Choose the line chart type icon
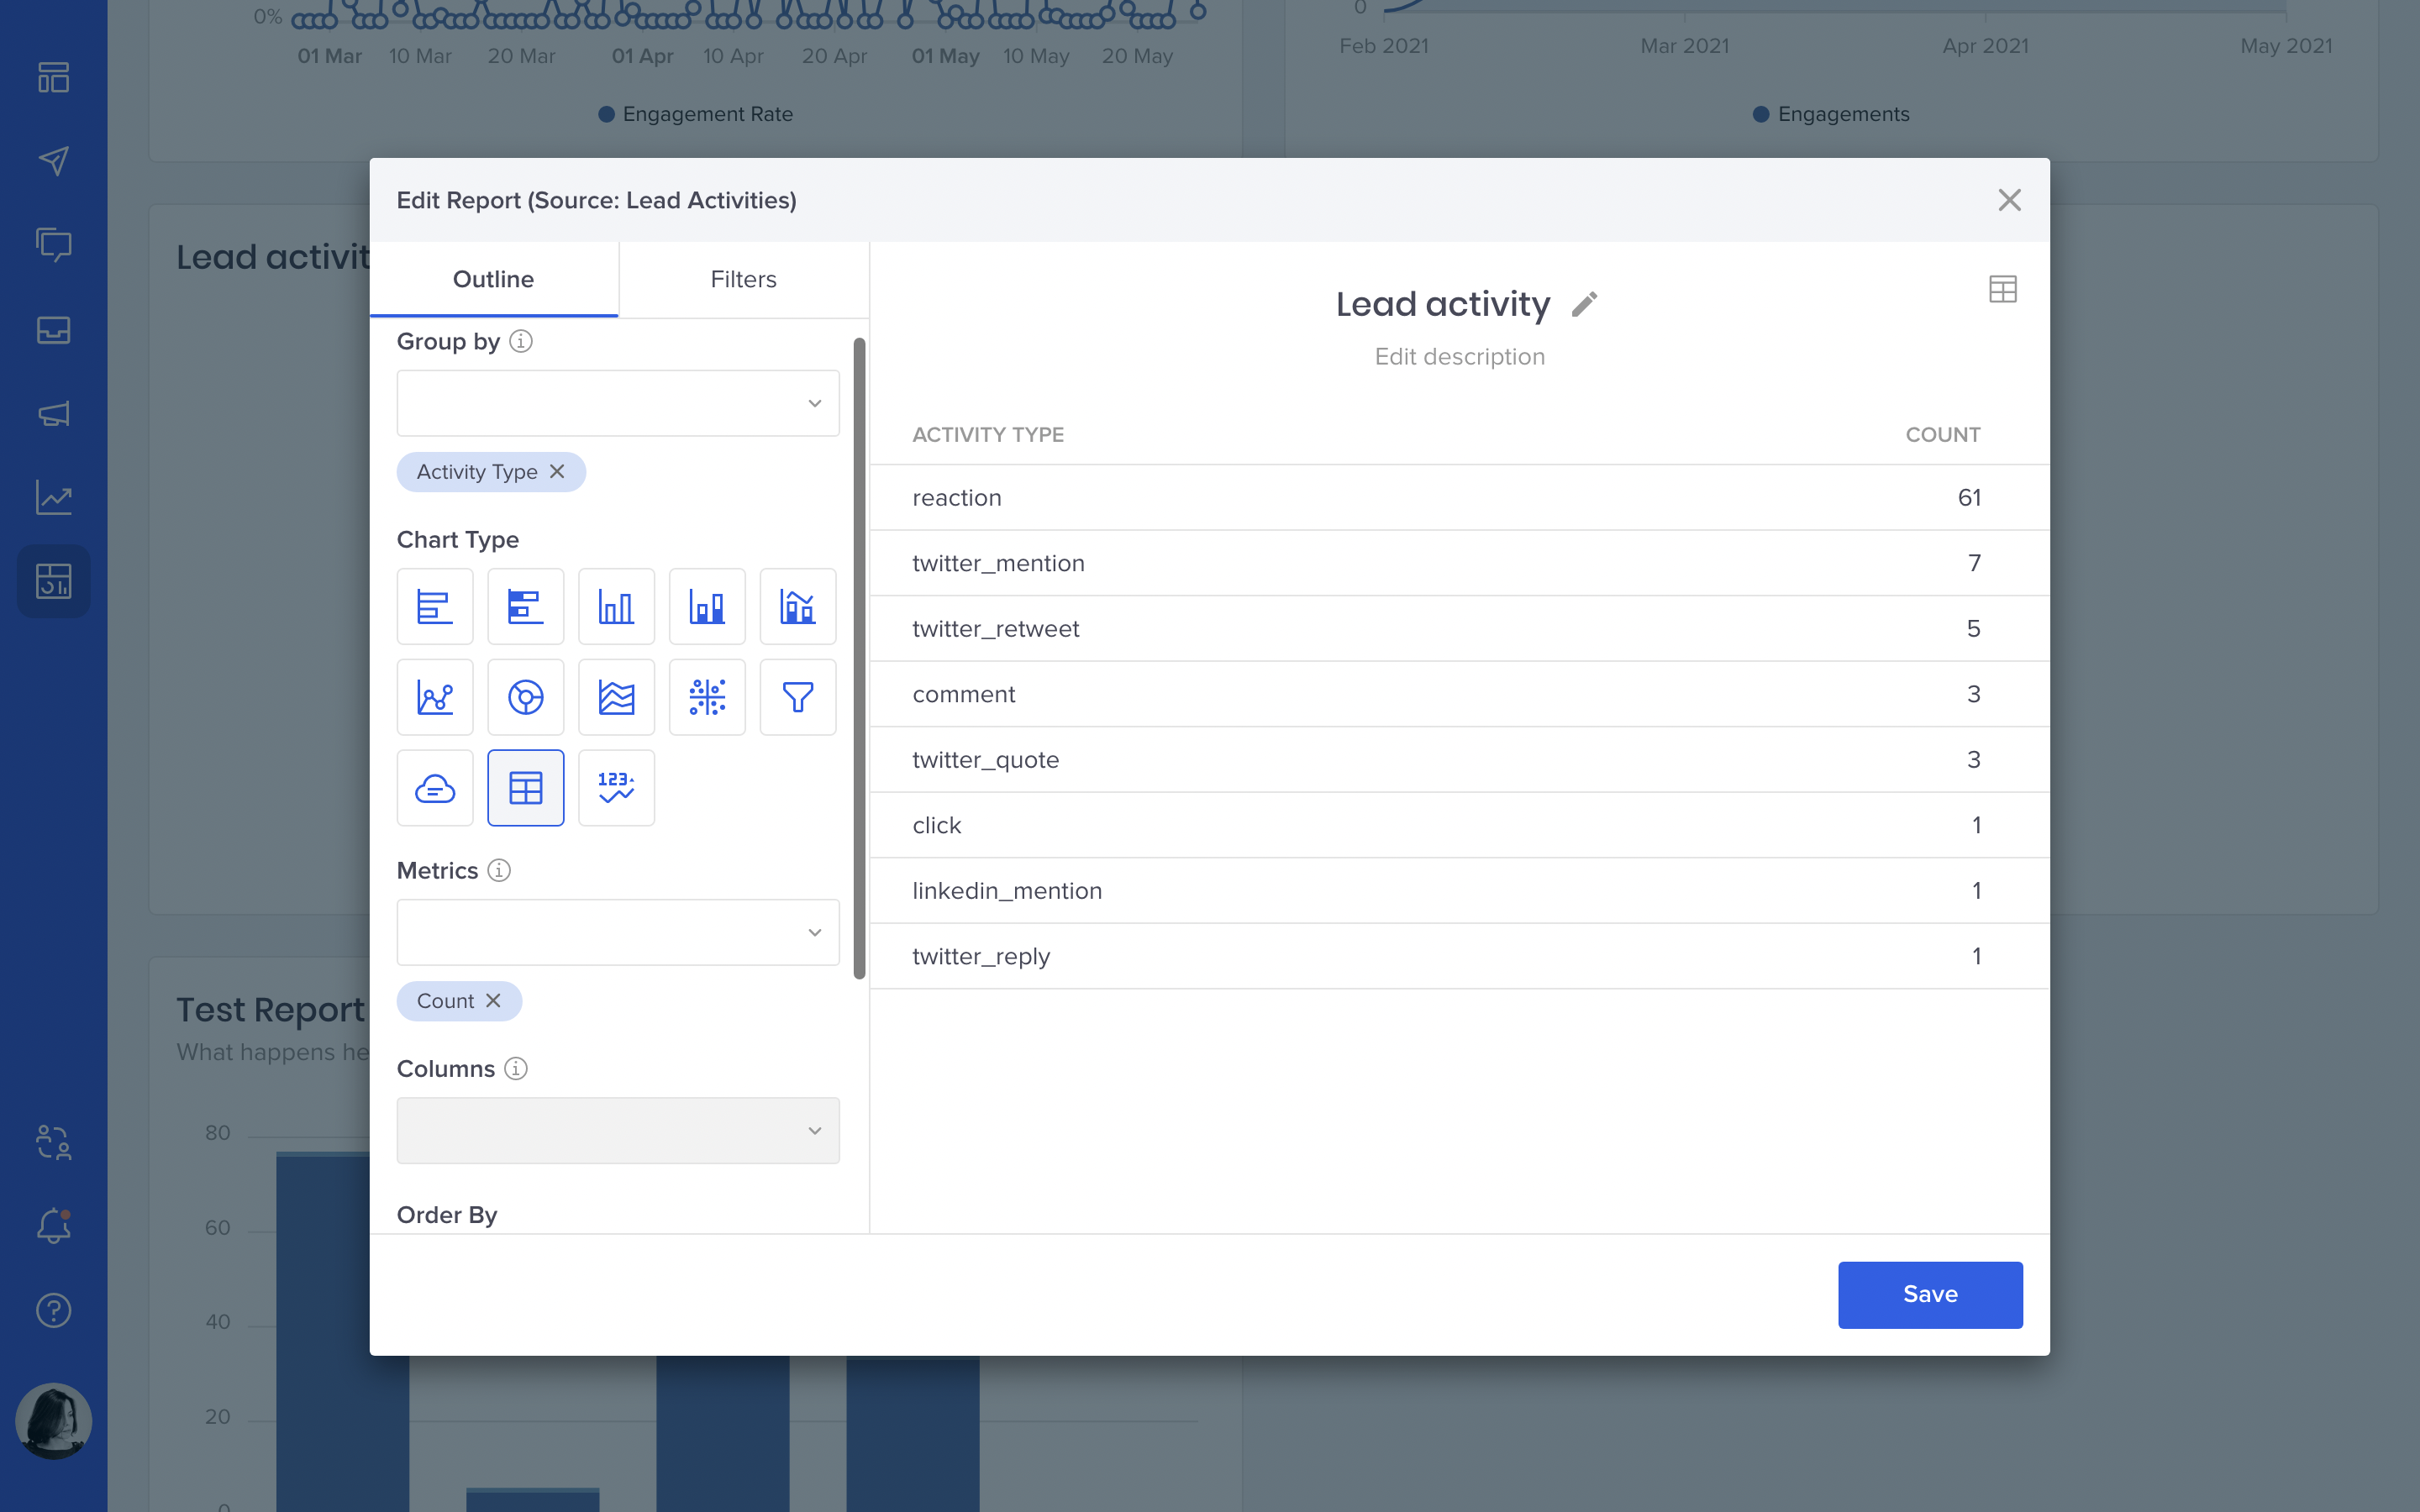Image resolution: width=2420 pixels, height=1512 pixels. pos(434,697)
